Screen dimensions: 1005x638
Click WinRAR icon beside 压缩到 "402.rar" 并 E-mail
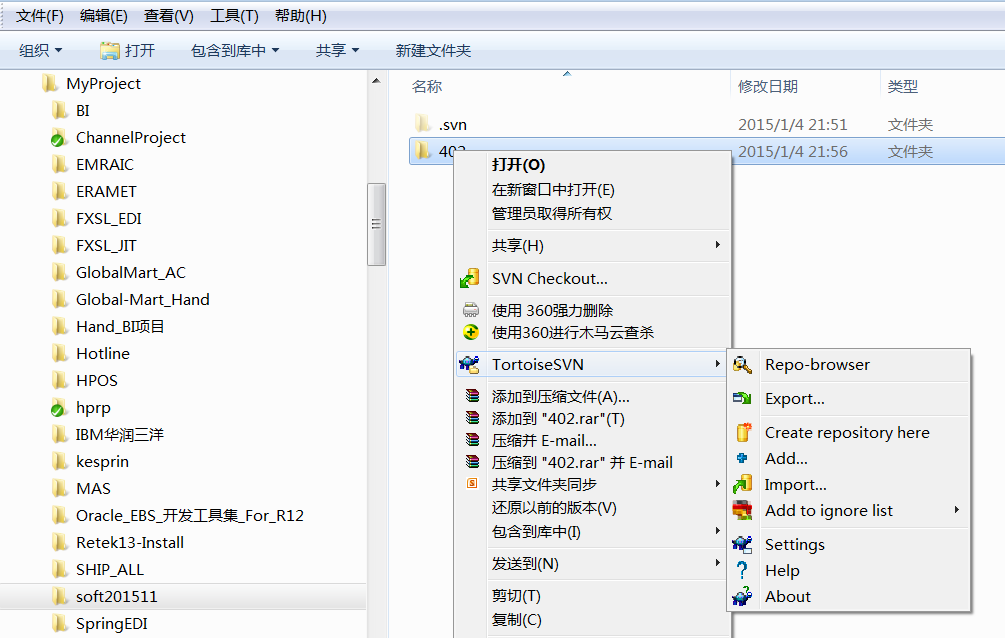[x=472, y=462]
